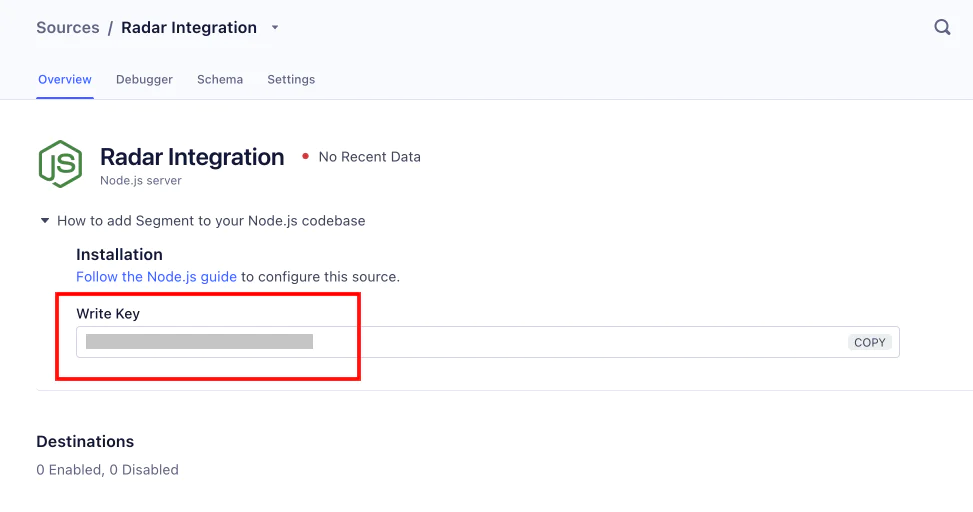Click the Destinations section heading
Screen dimensions: 973x512
coord(85,441)
